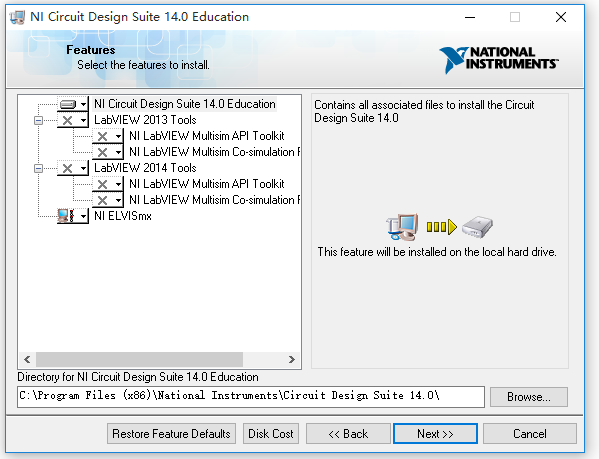Click the installer icon in the title bar
Image resolution: width=599 pixels, height=459 pixels.
(17, 17)
